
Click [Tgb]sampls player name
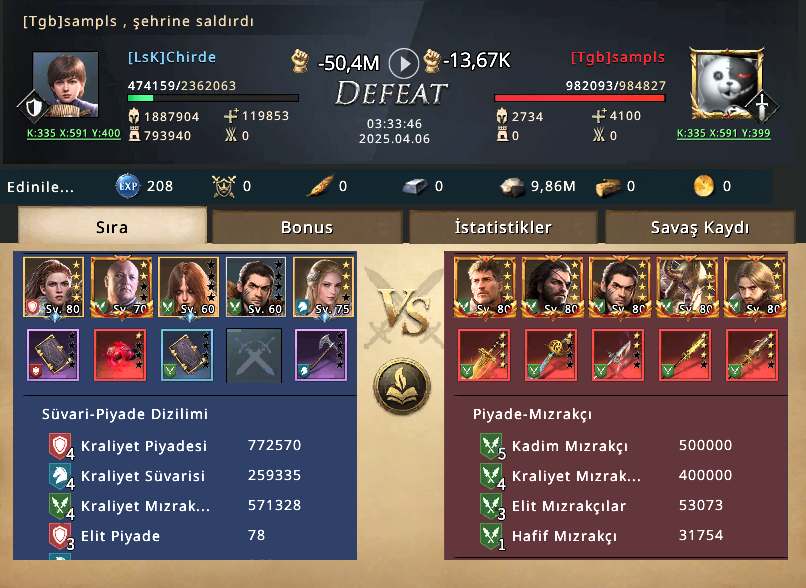pos(617,58)
